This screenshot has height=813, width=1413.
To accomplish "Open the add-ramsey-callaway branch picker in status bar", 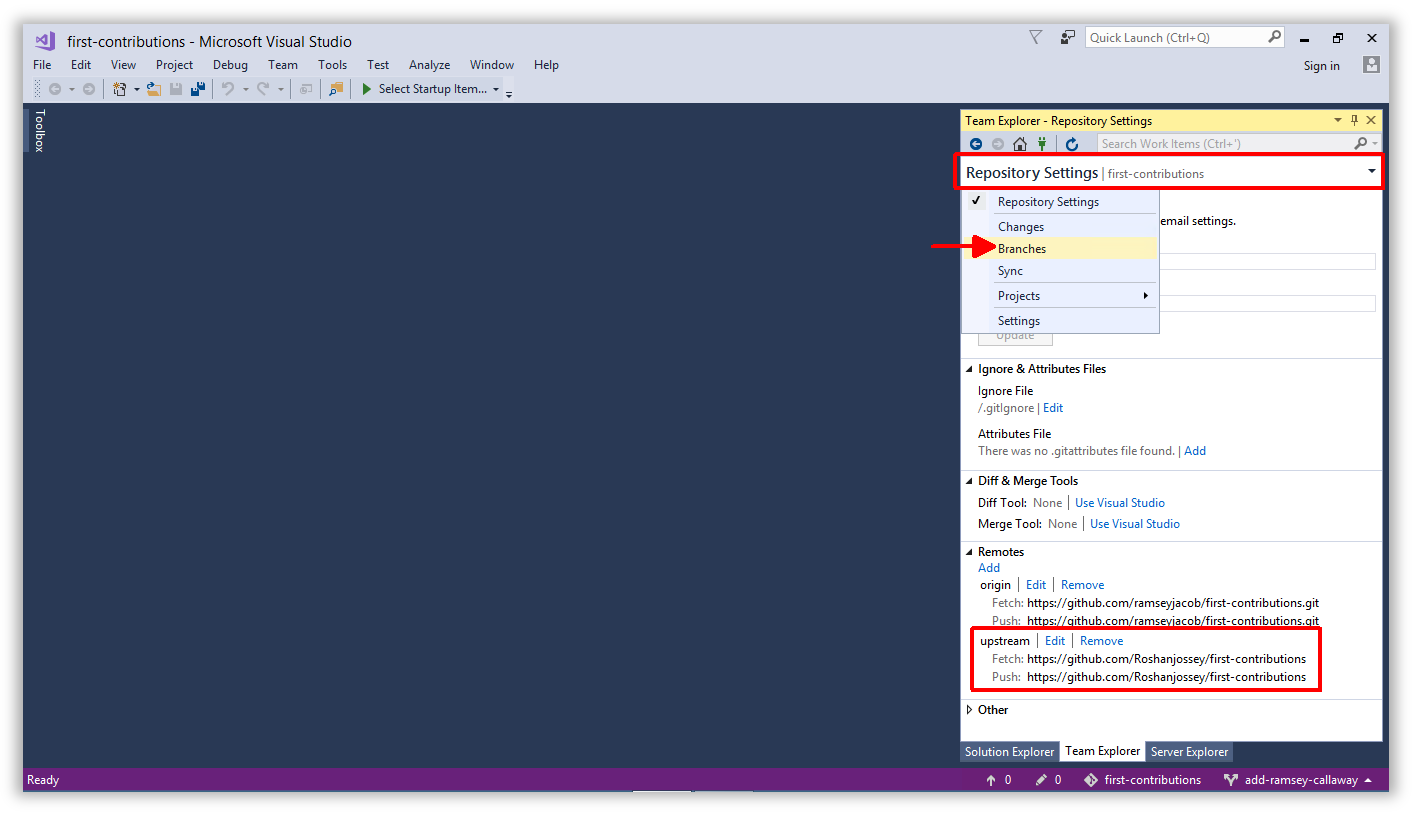I will 1298,780.
